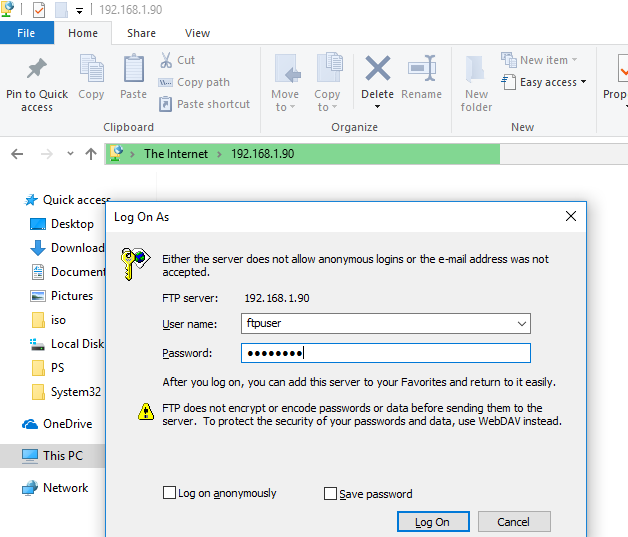Select This PC in navigation pane
This screenshot has height=537, width=628.
52,456
